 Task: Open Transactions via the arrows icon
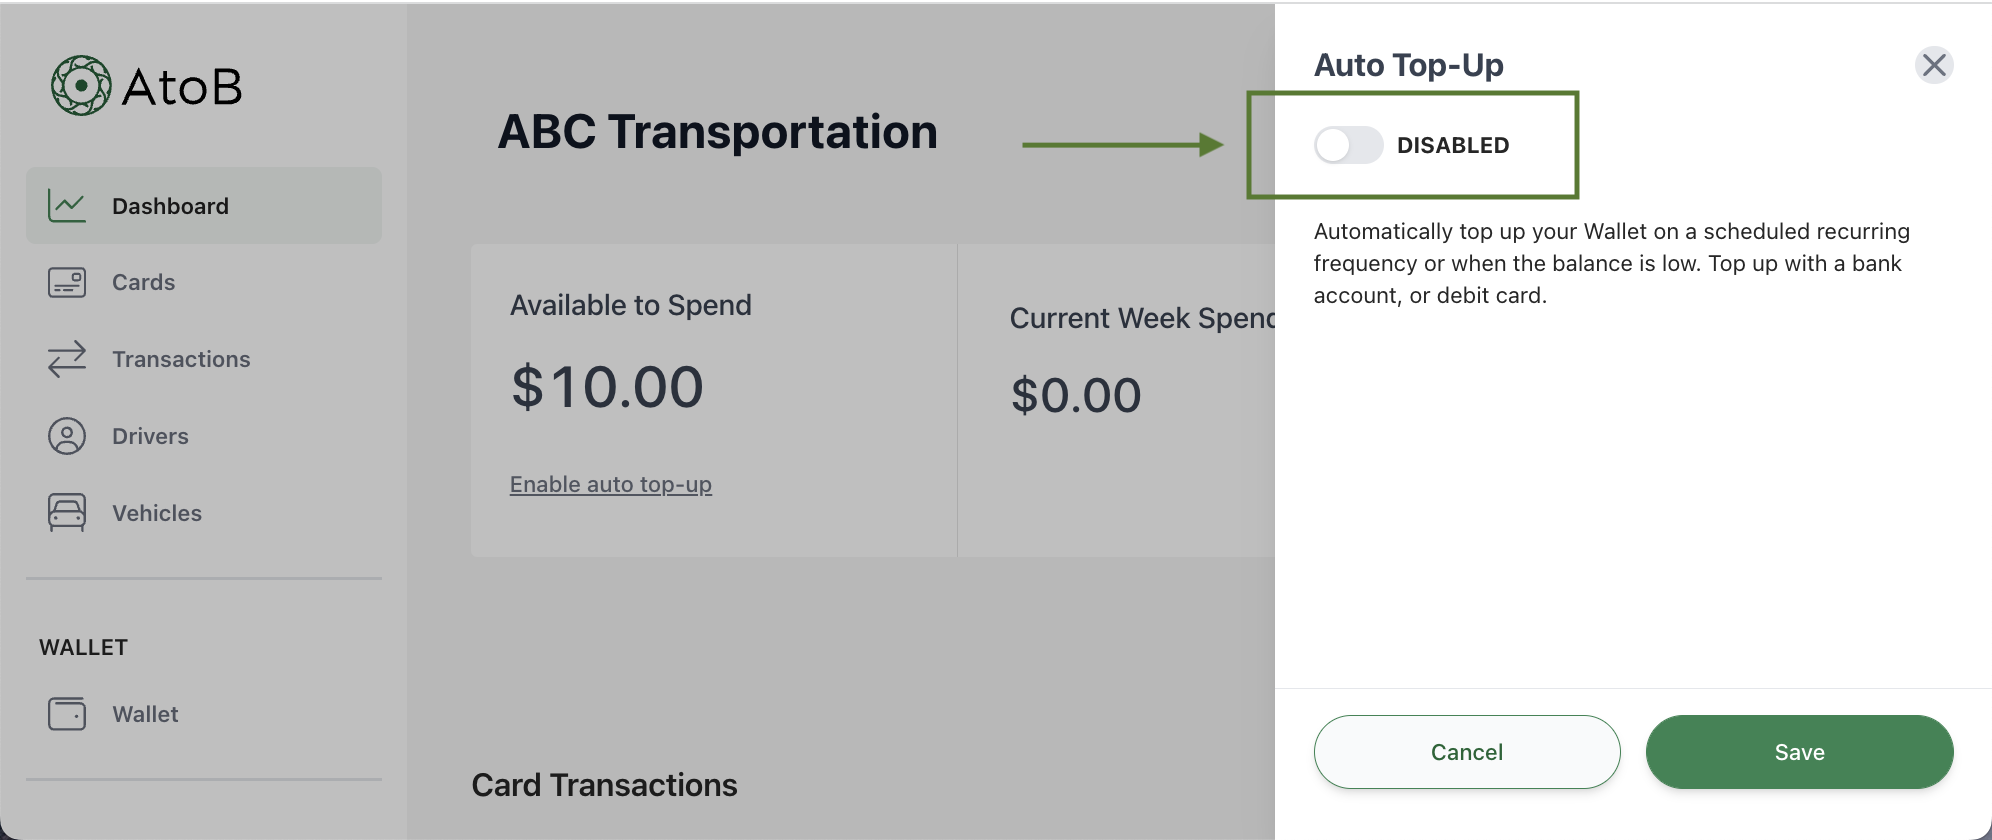[66, 359]
